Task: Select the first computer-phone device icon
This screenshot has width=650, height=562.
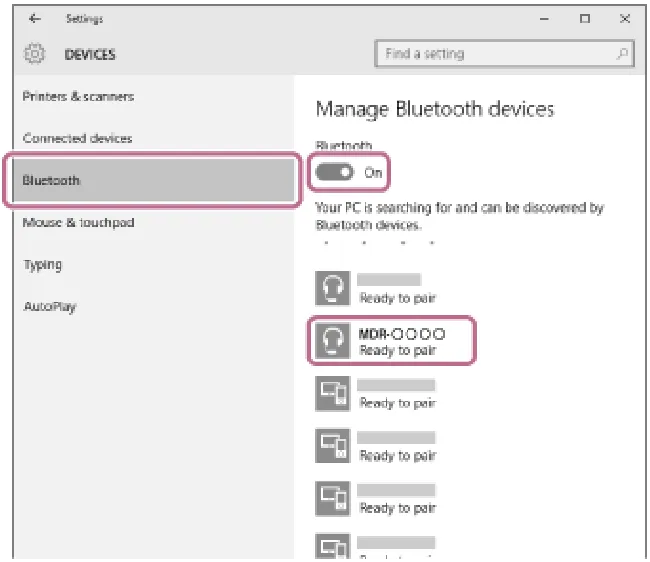Action: pos(332,393)
